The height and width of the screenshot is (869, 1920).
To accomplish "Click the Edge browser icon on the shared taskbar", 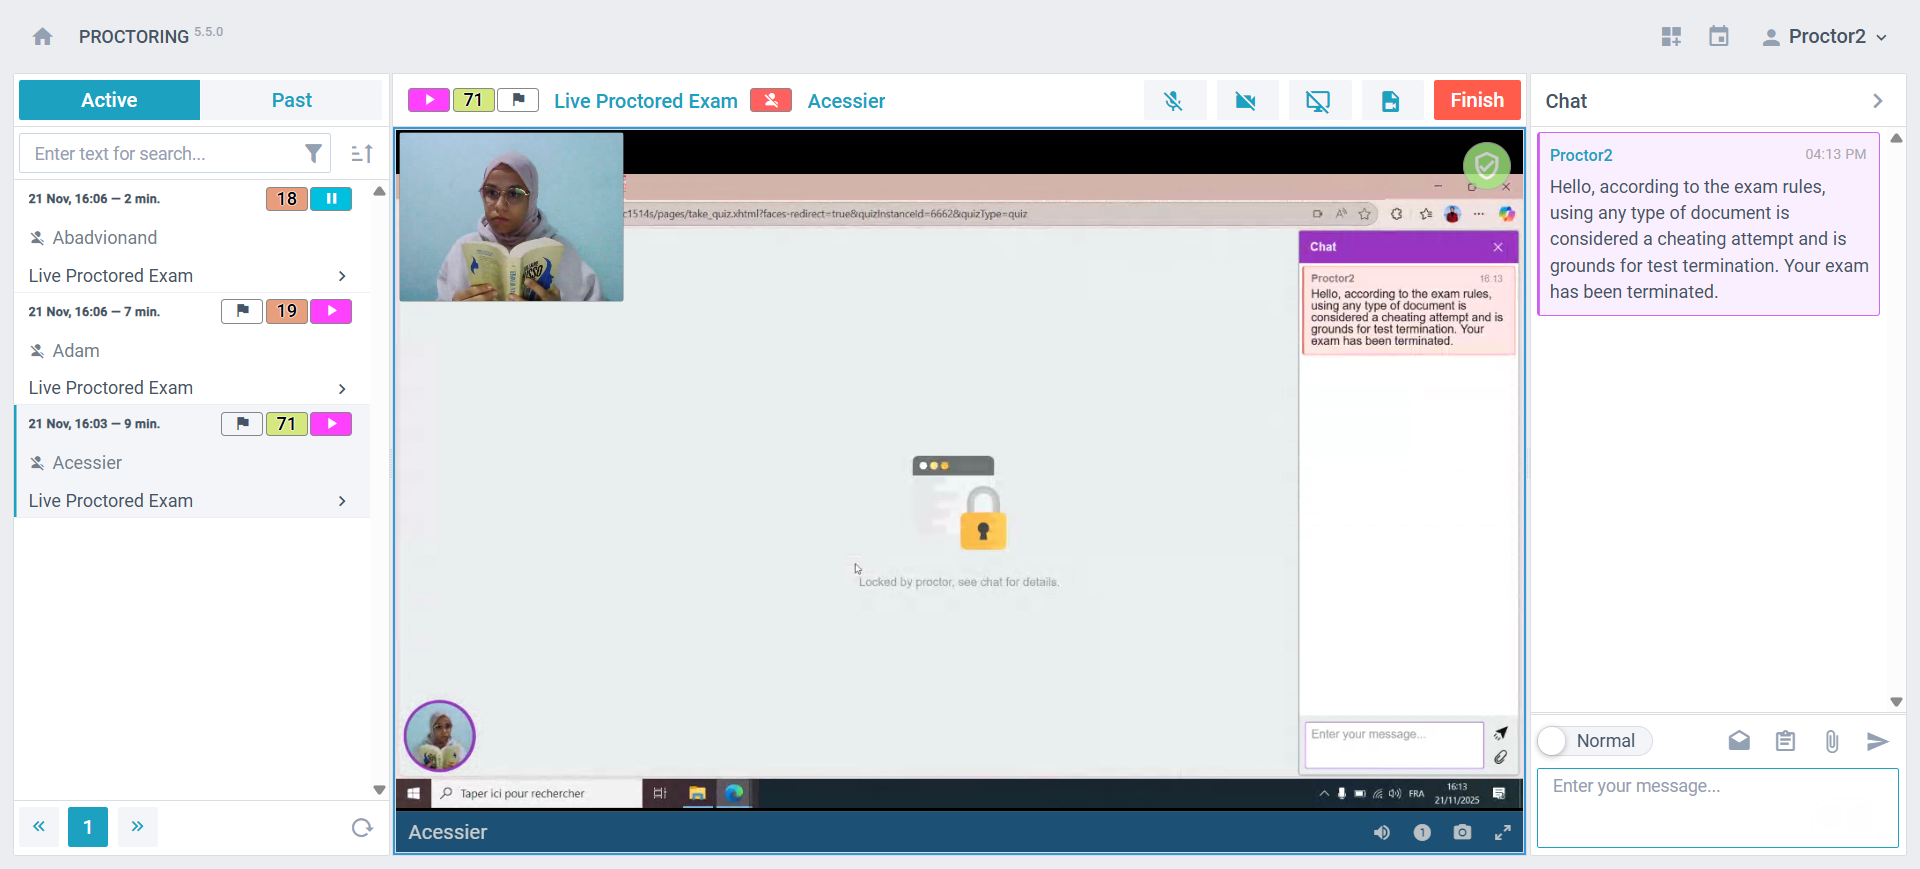I will click(x=734, y=793).
